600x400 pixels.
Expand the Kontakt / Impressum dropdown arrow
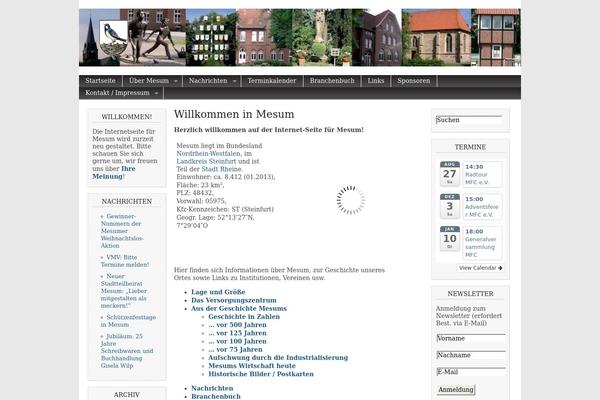click(x=156, y=93)
